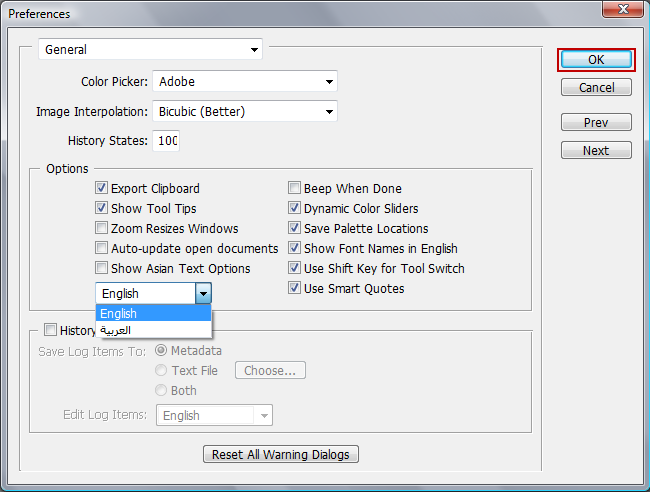
Task: Choose the Arabic language option
Action: 153,329
